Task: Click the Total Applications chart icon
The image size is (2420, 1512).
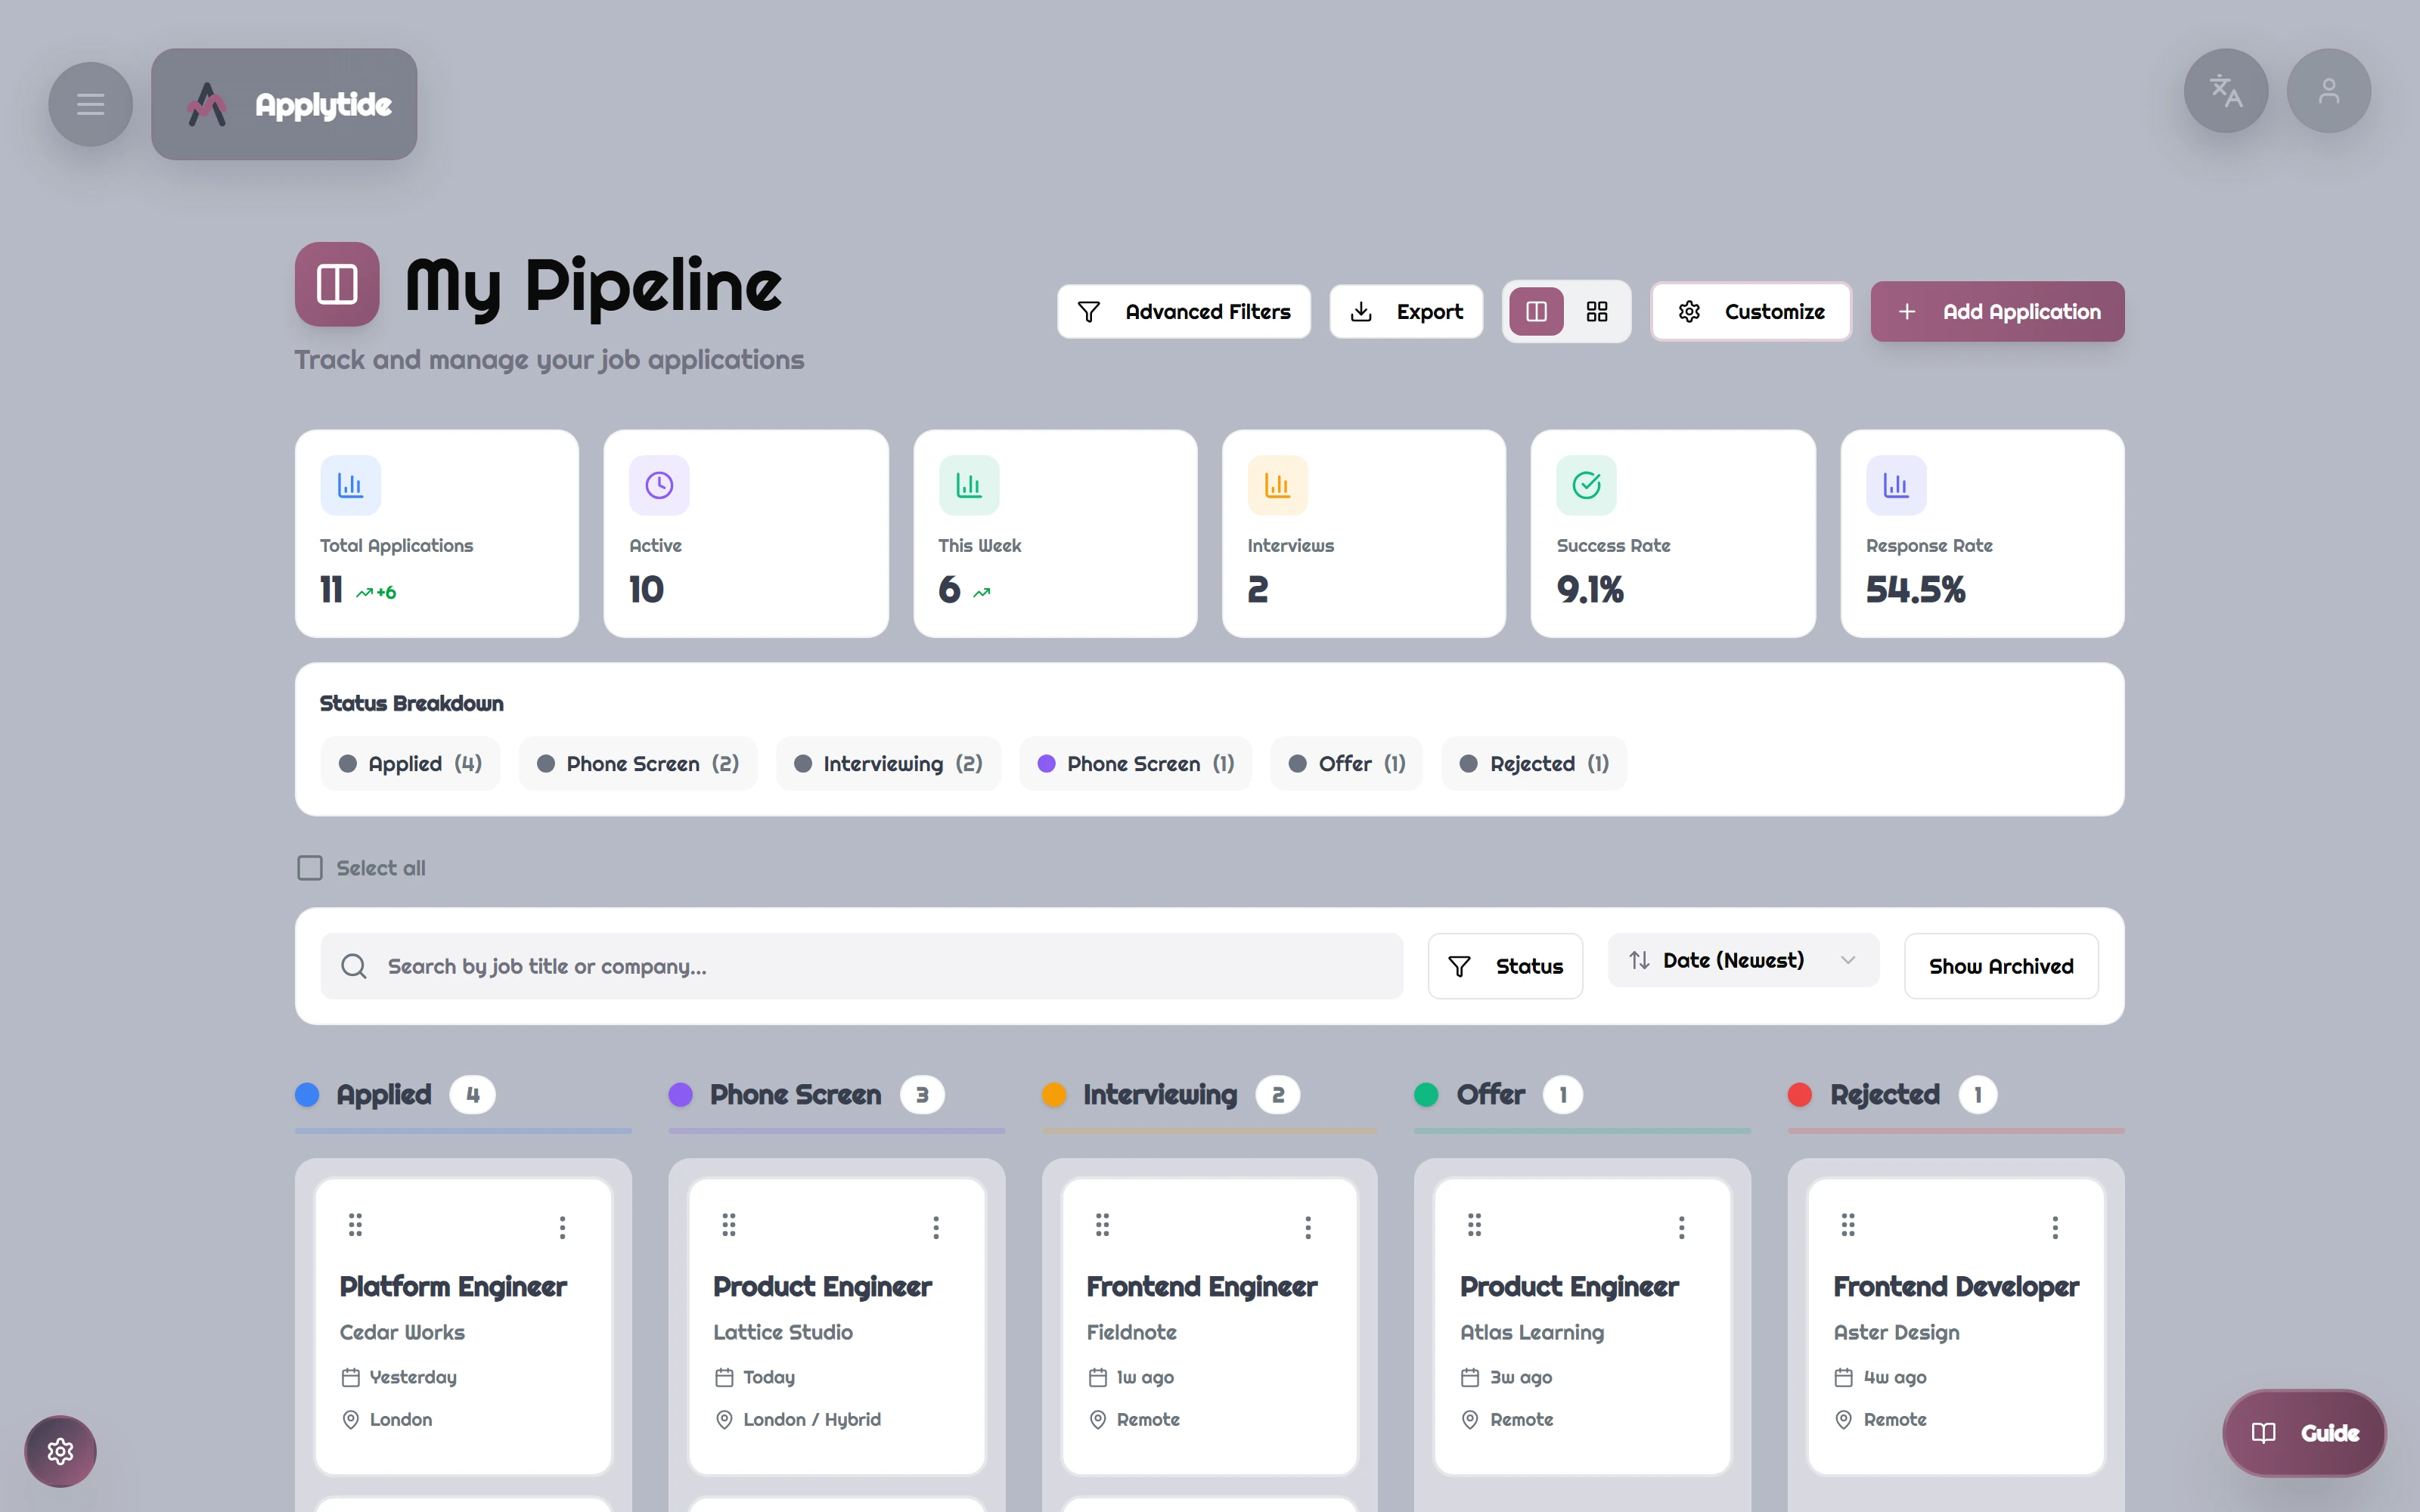Action: point(350,485)
